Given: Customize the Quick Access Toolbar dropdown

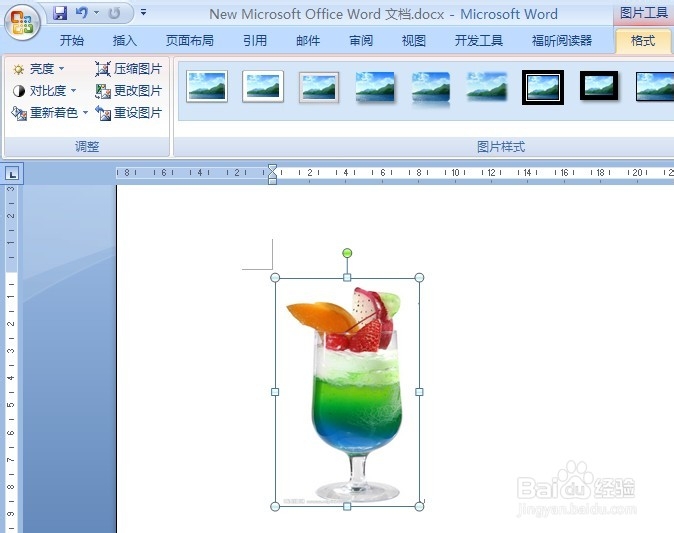Looking at the screenshot, I should (144, 13).
